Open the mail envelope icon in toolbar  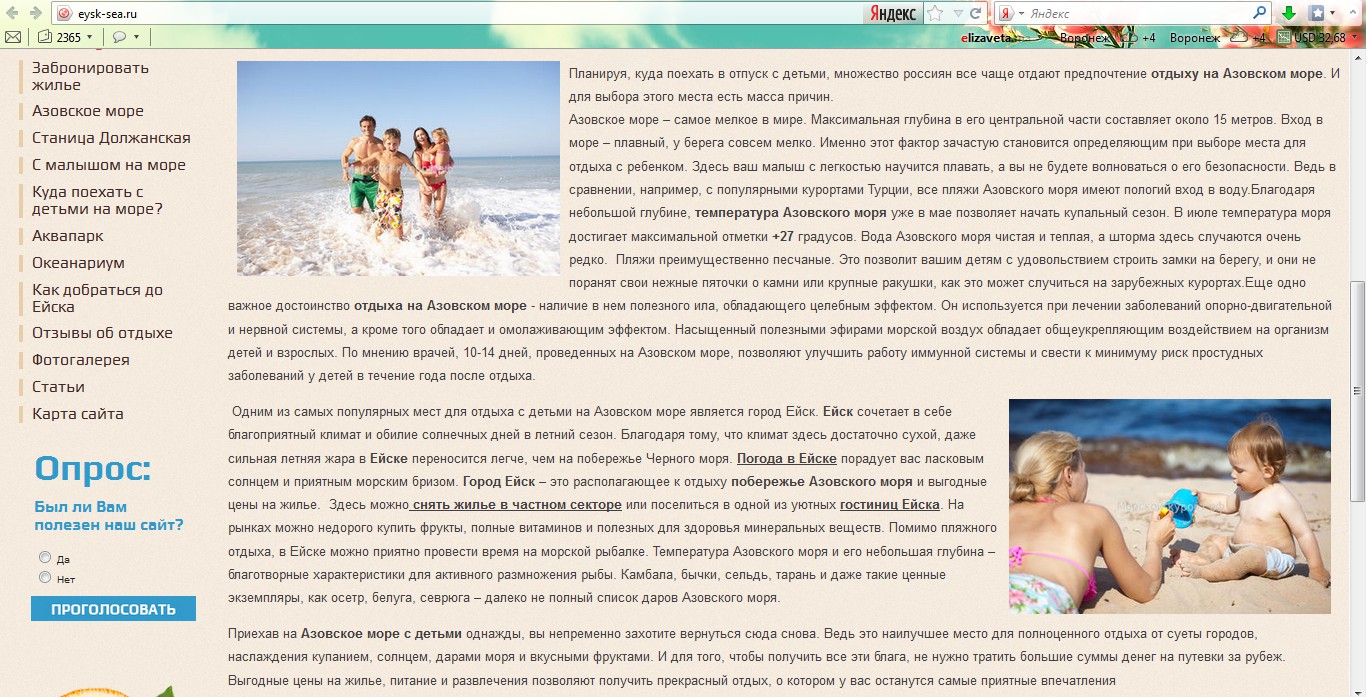point(13,37)
